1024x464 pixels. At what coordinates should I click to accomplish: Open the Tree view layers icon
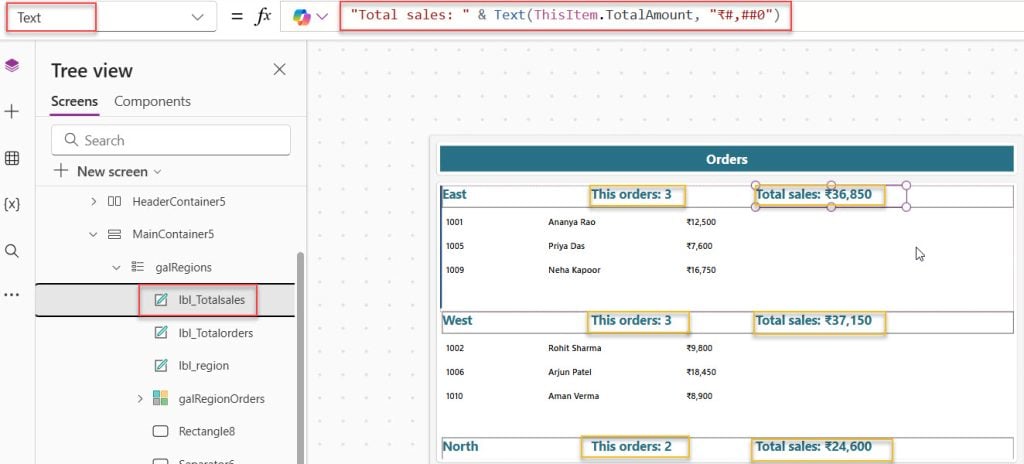click(12, 65)
